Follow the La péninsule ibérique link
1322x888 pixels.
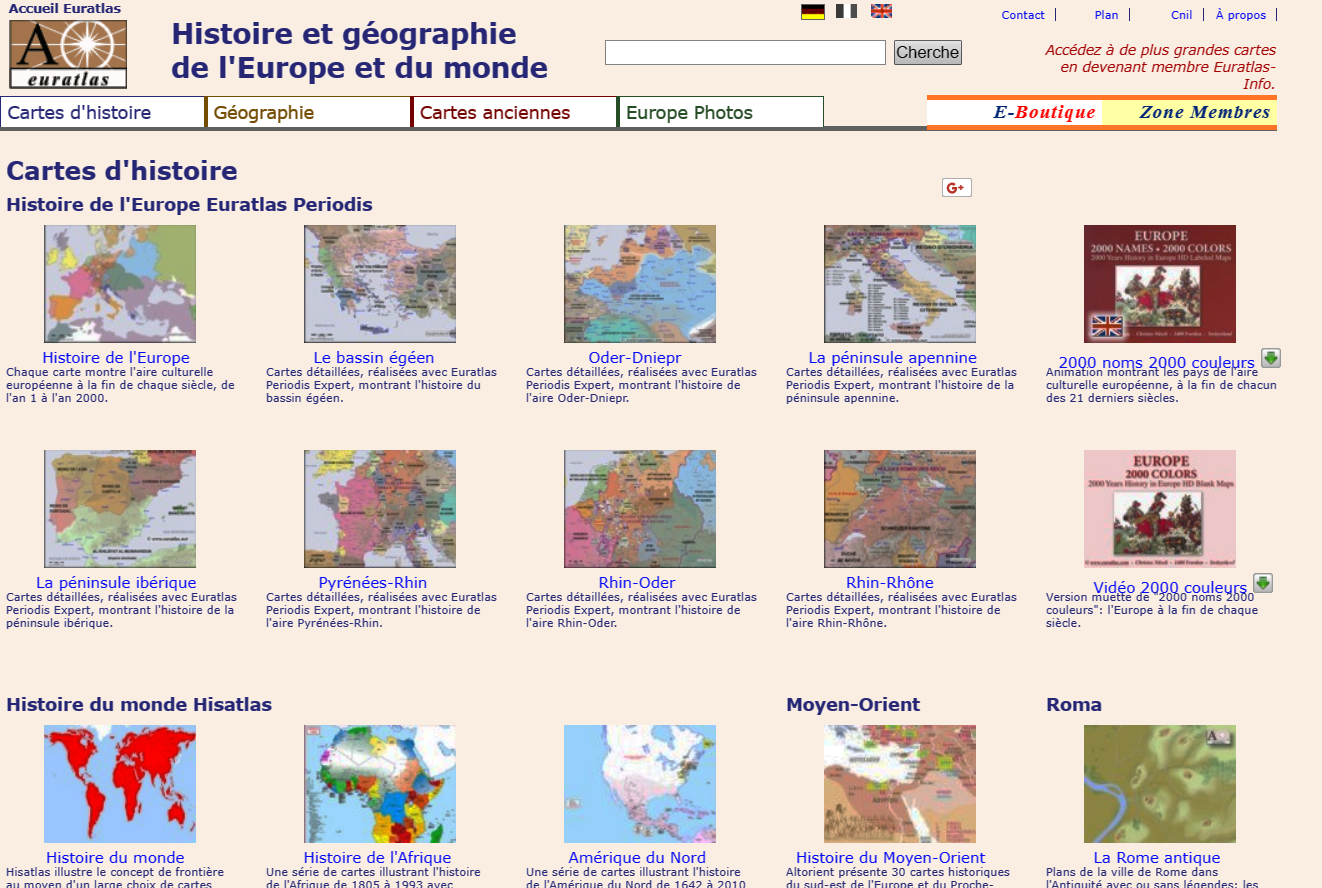coord(116,583)
